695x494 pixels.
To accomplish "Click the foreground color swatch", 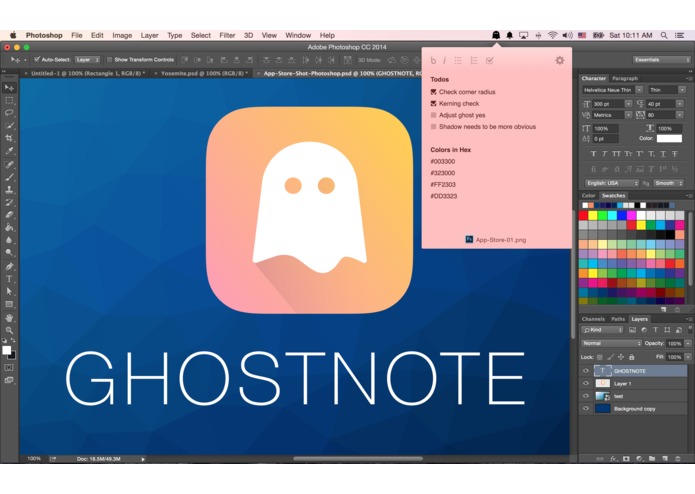I will 7,350.
